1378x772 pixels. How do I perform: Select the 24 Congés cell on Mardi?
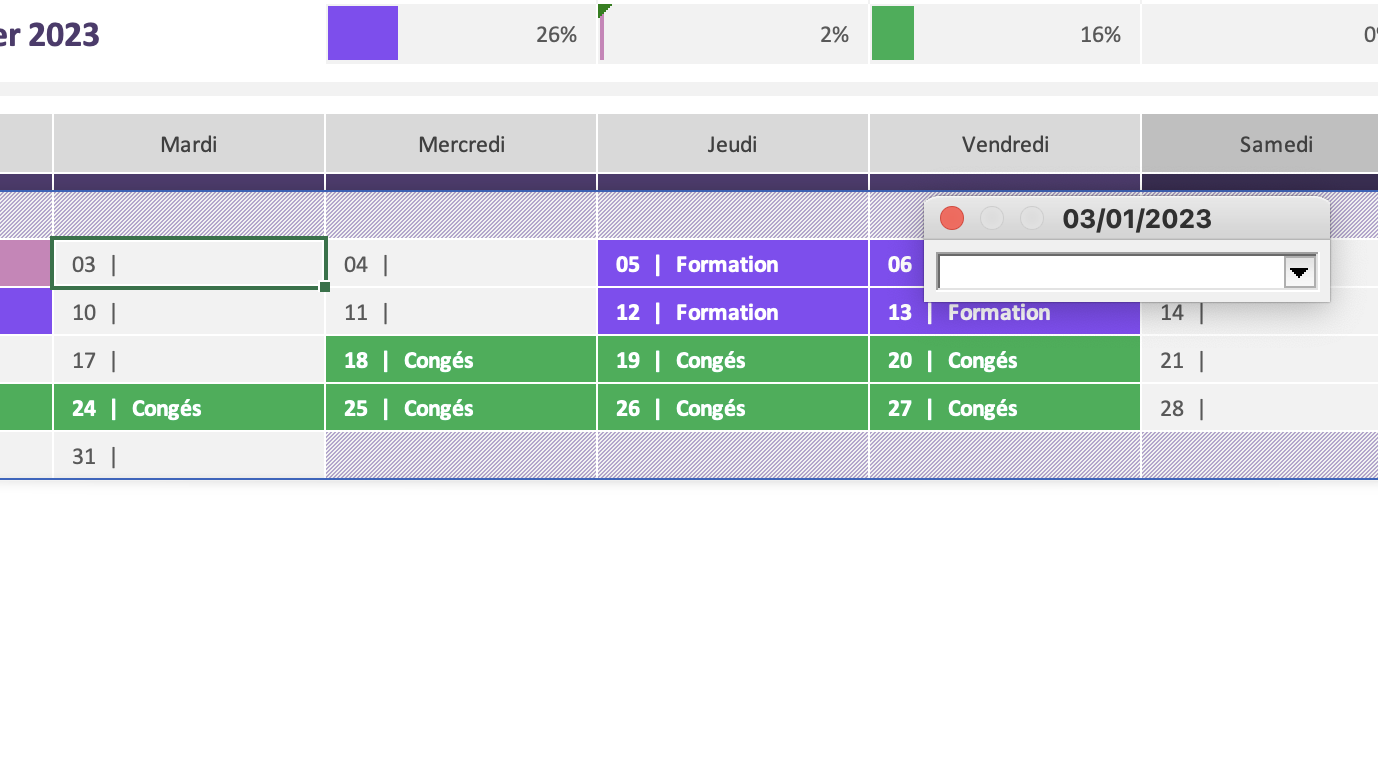point(189,408)
